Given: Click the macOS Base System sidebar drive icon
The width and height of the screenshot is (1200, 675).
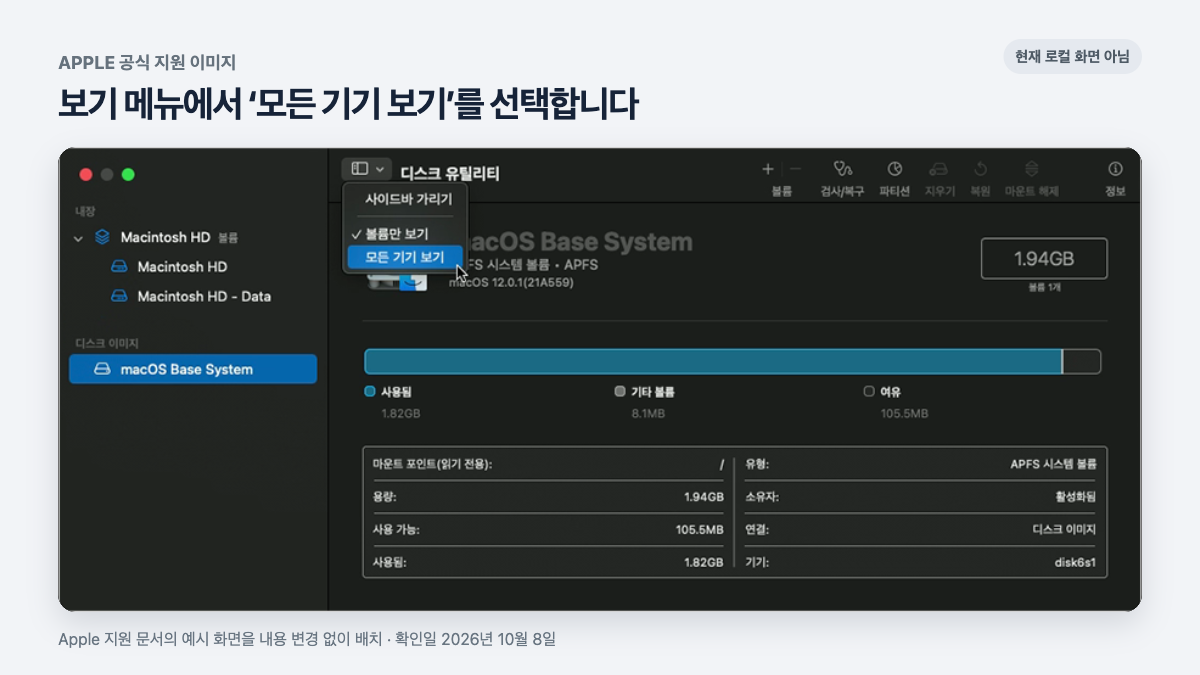Looking at the screenshot, I should (102, 369).
